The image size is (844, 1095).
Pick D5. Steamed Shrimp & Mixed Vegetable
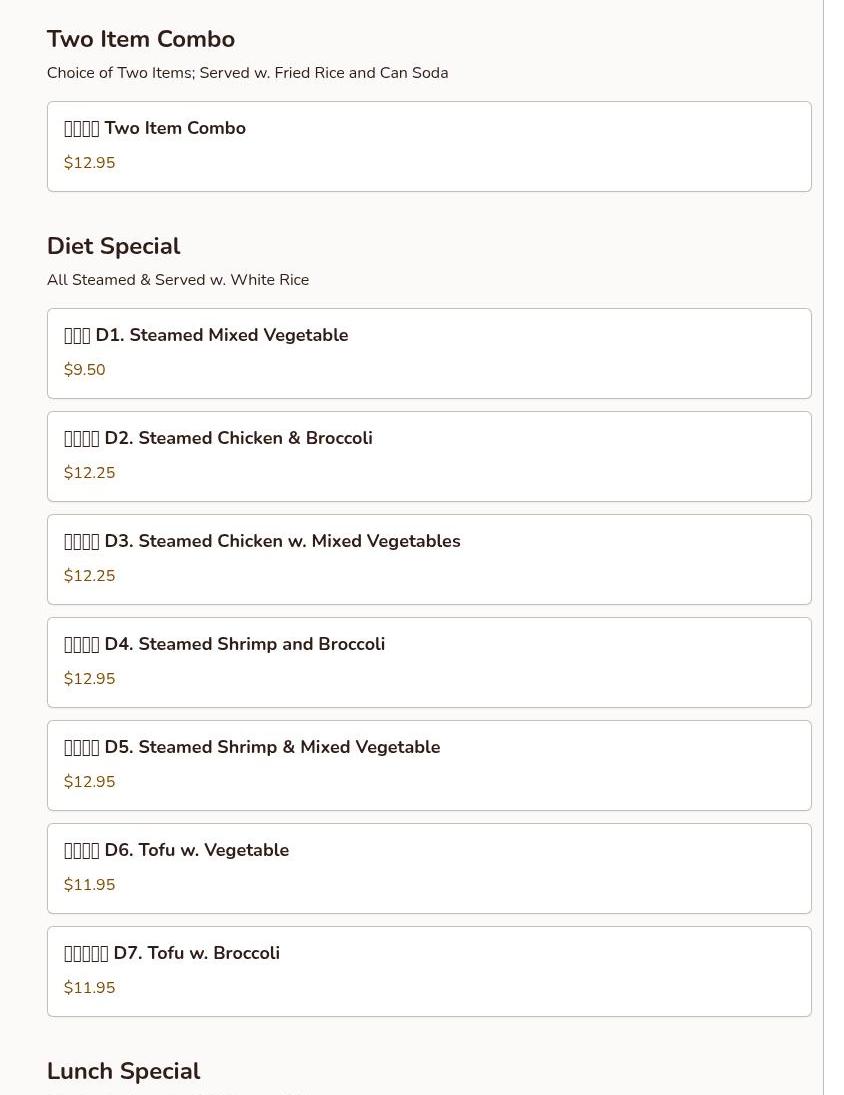pyautogui.click(x=429, y=765)
